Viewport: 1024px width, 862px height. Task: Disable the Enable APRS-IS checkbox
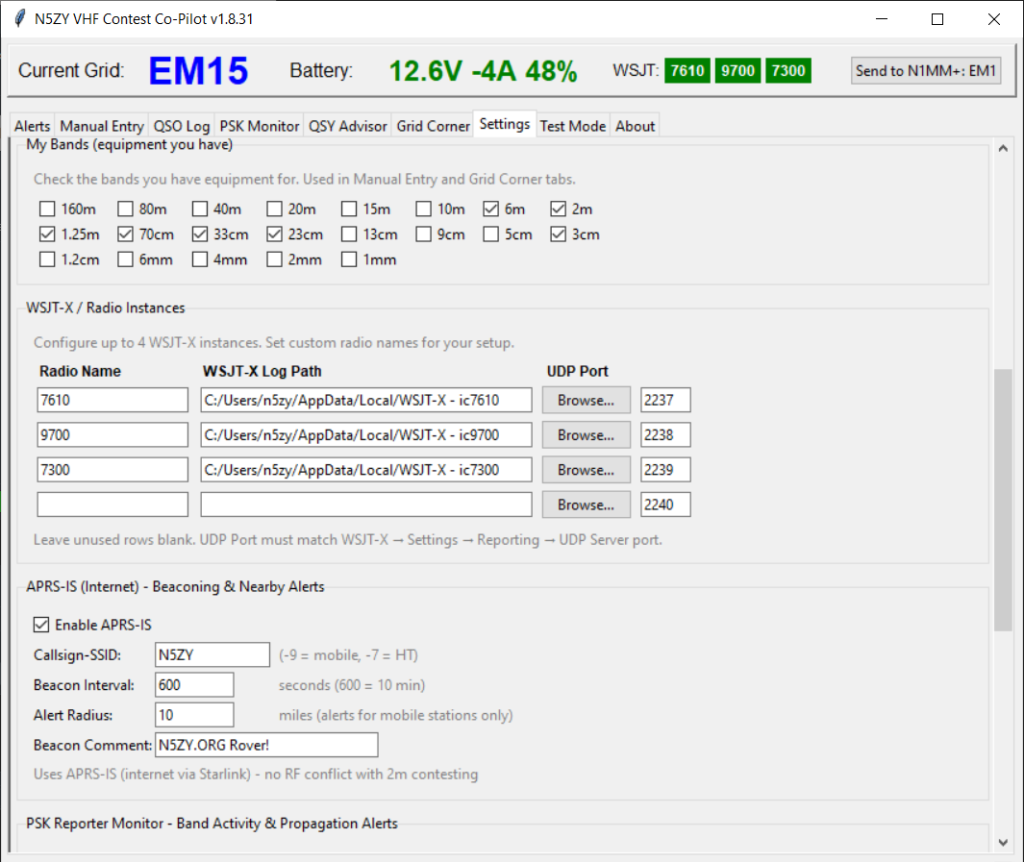(41, 625)
